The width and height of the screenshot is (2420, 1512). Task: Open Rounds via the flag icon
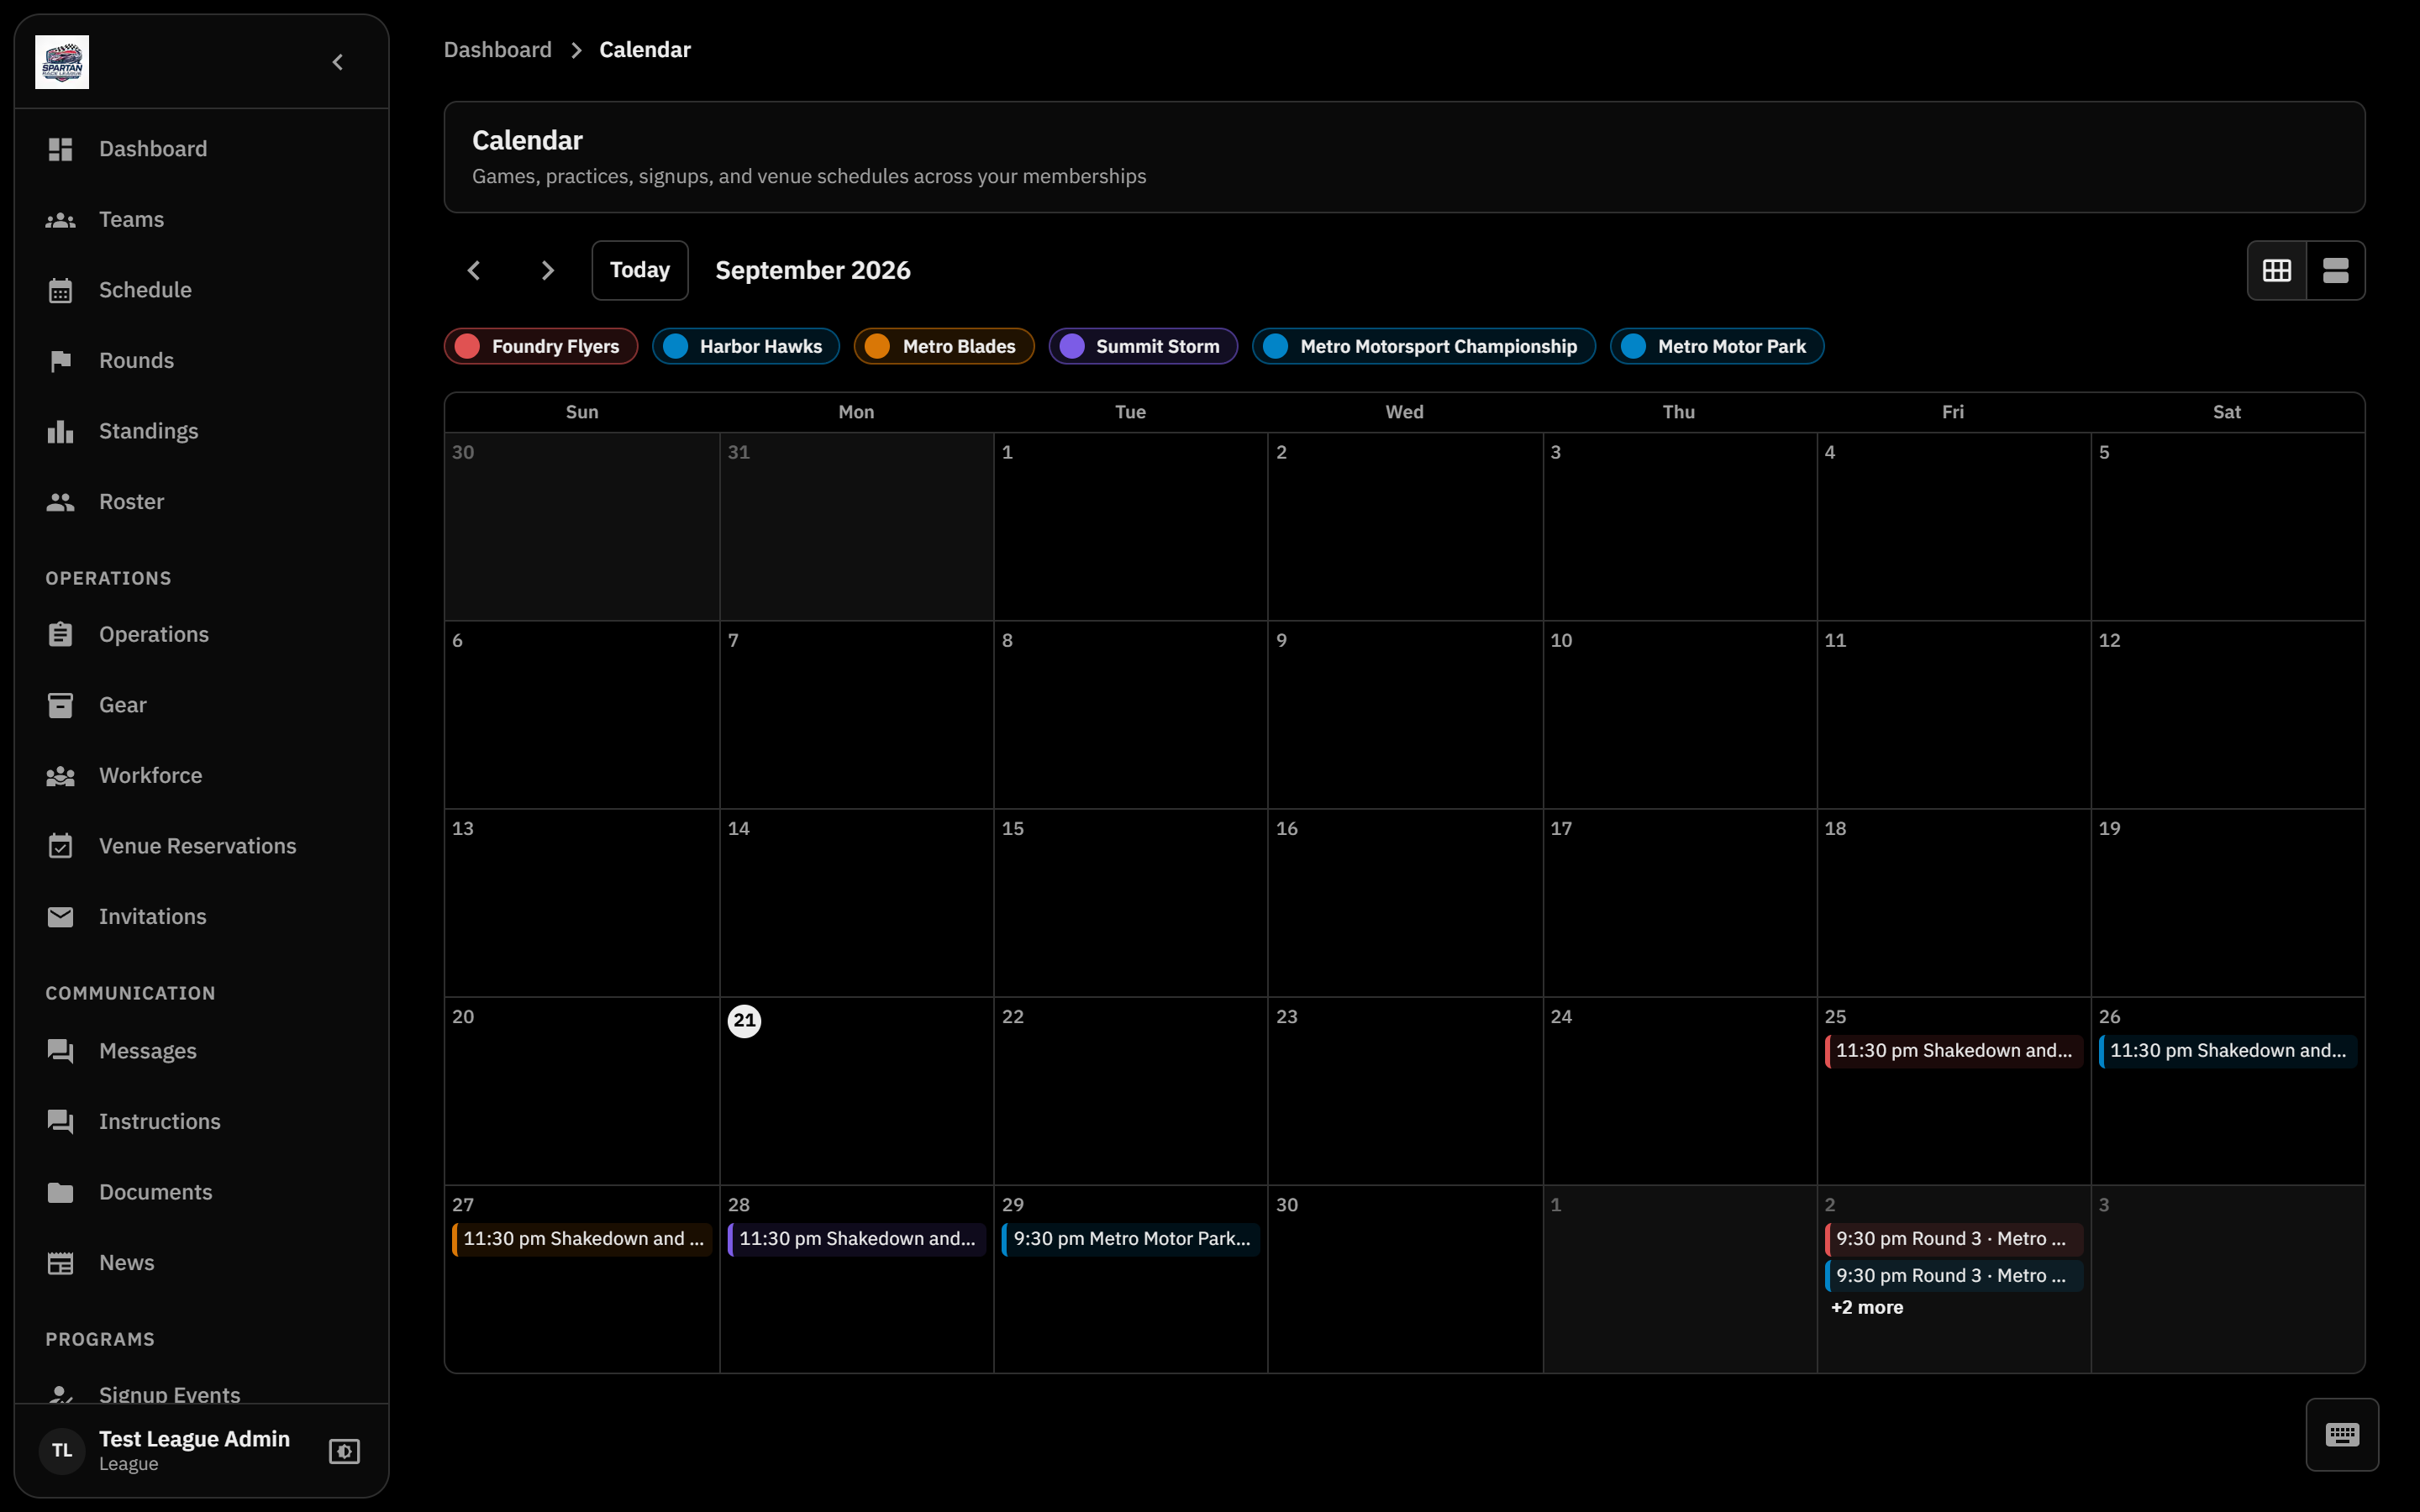[x=61, y=361]
